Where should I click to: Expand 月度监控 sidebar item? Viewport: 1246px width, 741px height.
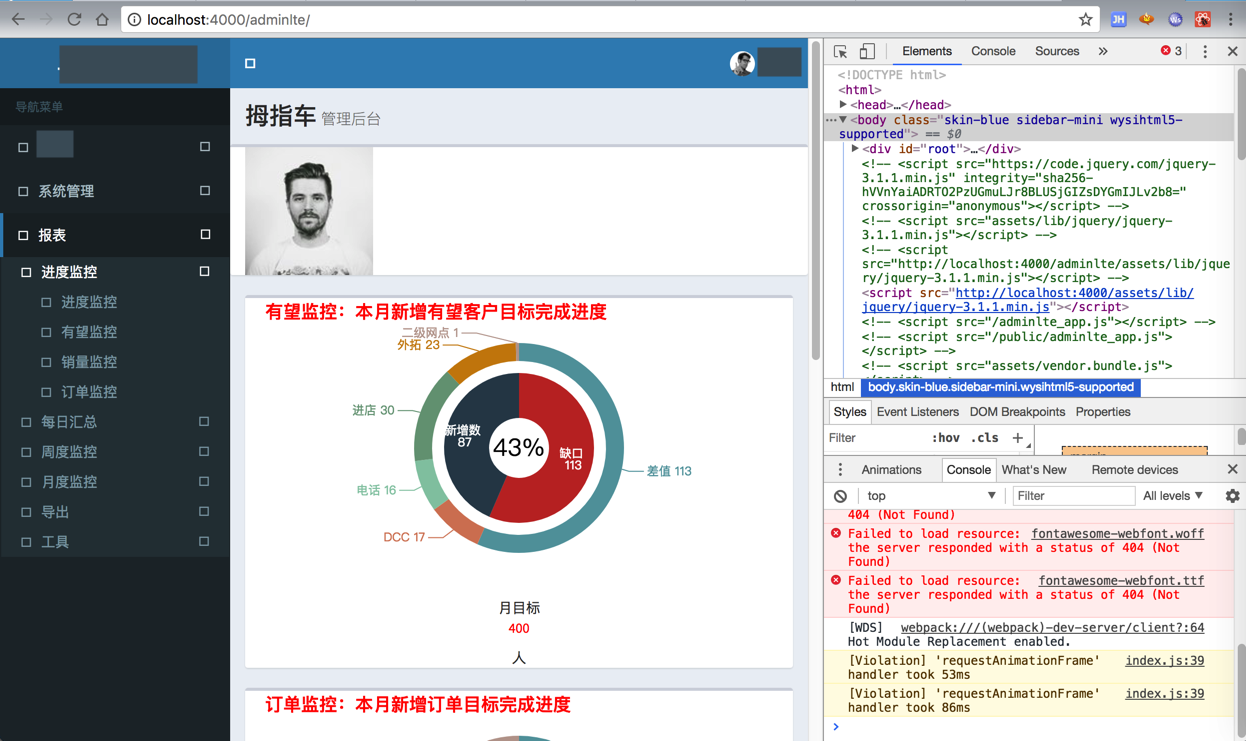point(204,482)
